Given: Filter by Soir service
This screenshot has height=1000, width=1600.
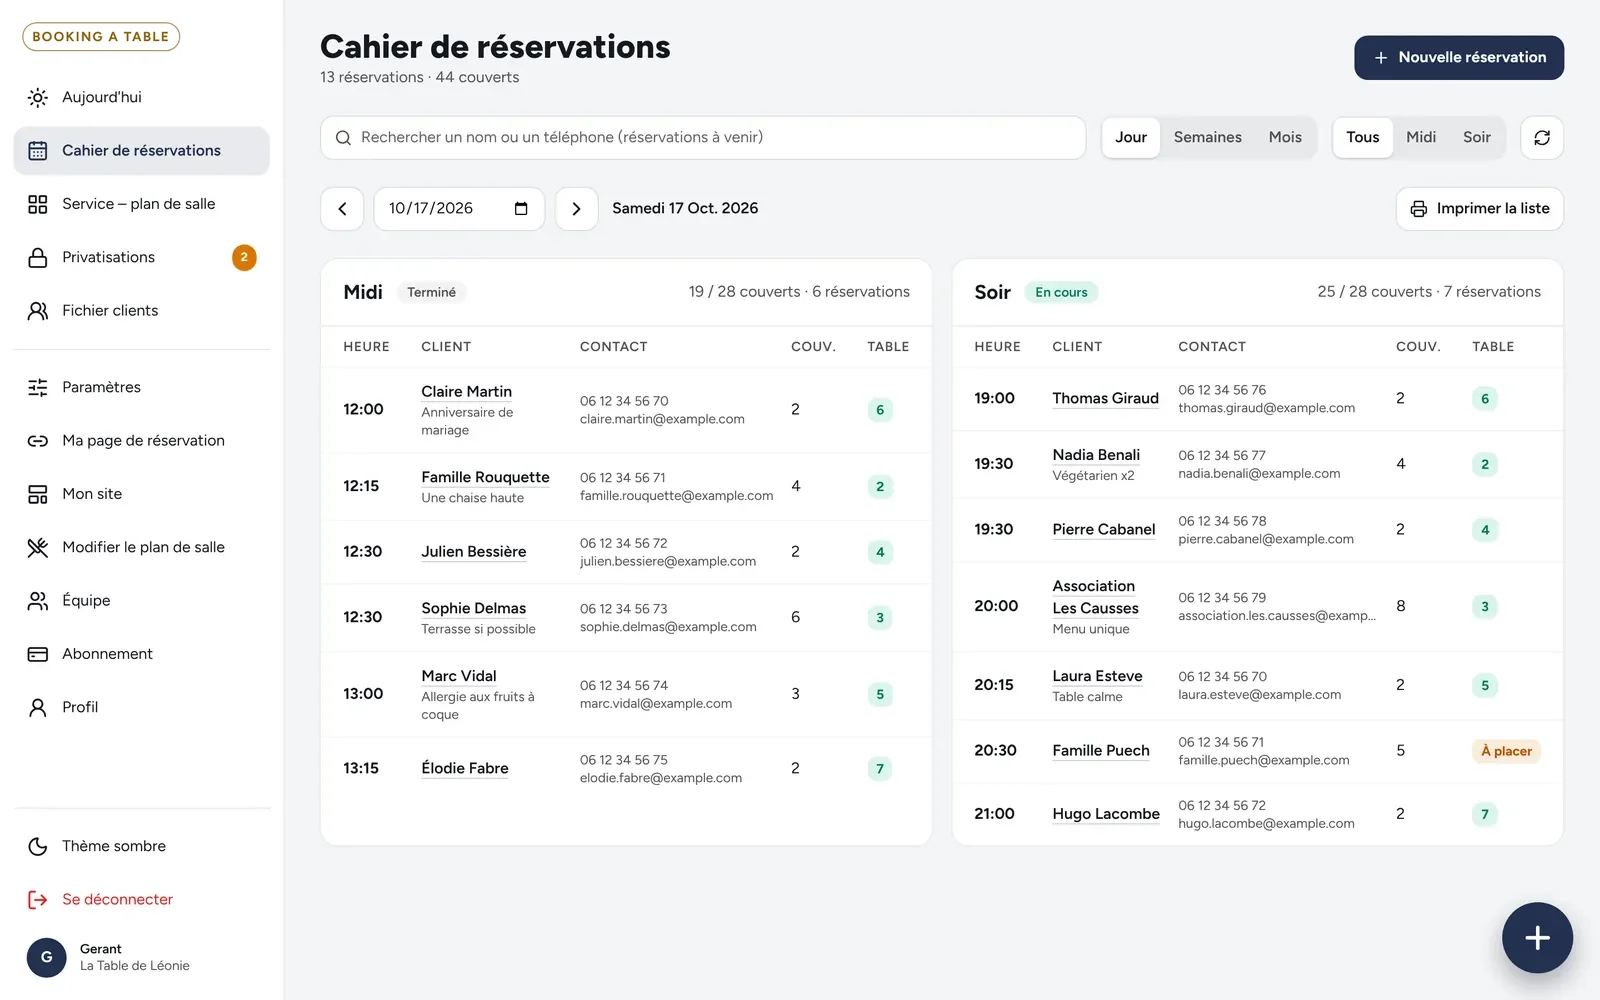Looking at the screenshot, I should [x=1476, y=138].
